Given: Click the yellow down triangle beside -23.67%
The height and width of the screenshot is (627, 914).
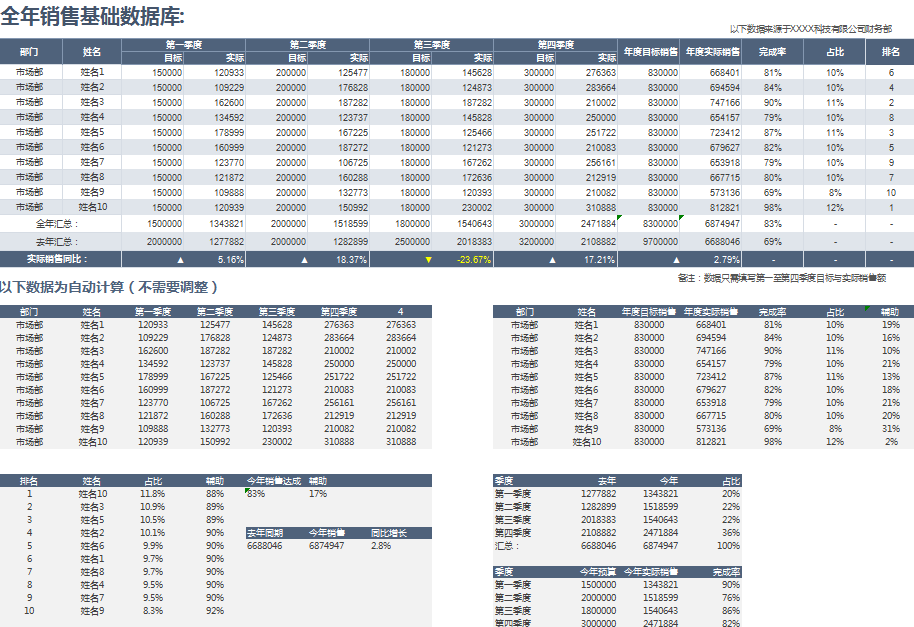Looking at the screenshot, I should click(x=429, y=260).
